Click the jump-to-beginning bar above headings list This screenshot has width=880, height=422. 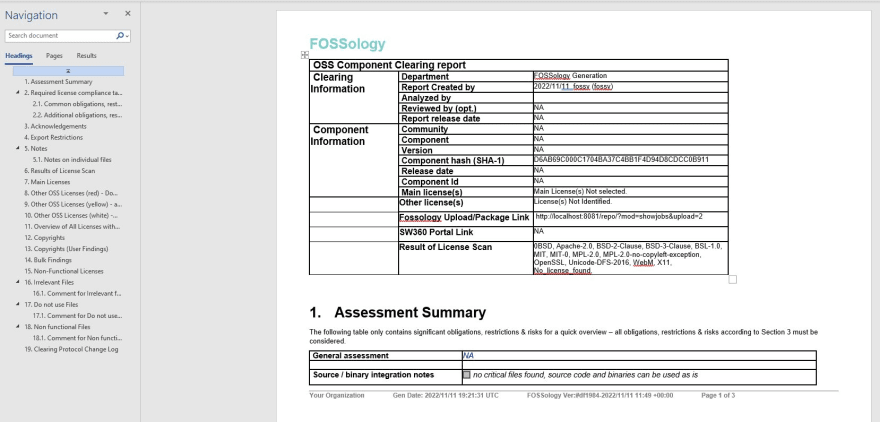click(68, 71)
